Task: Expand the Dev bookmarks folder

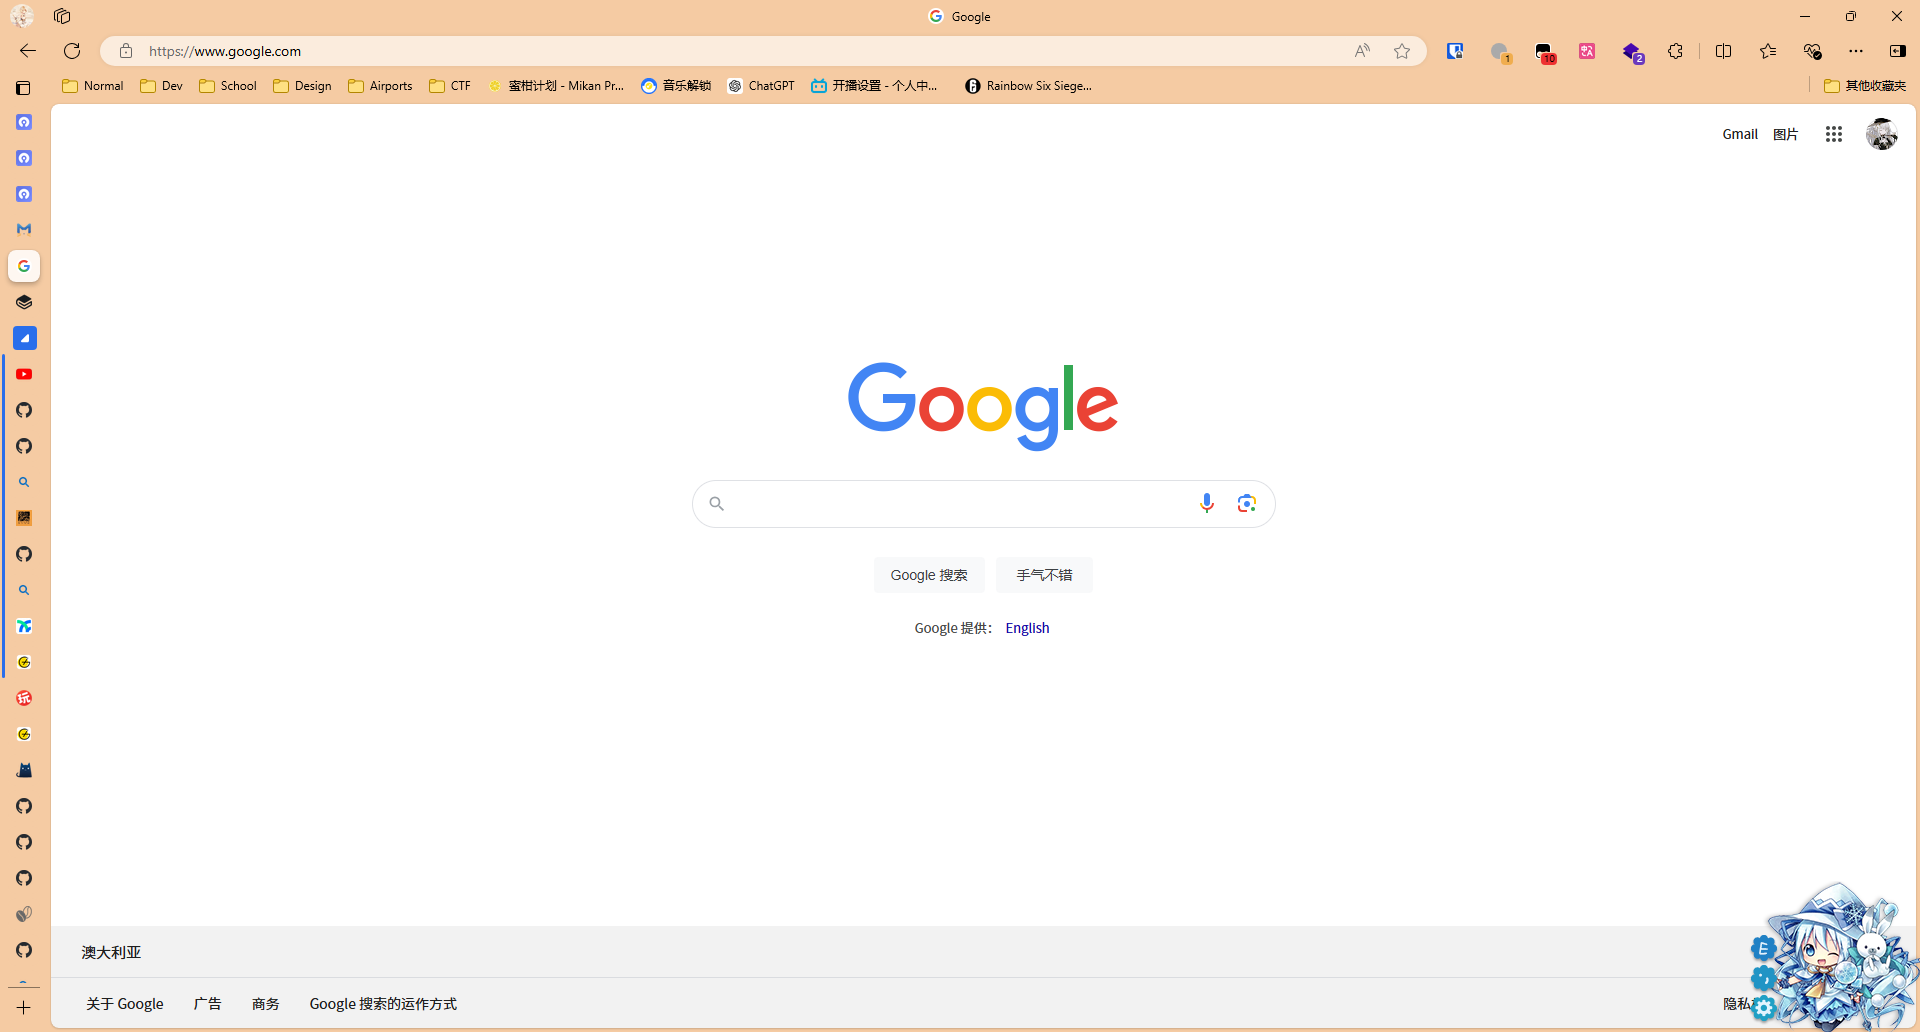Action: click(x=162, y=86)
